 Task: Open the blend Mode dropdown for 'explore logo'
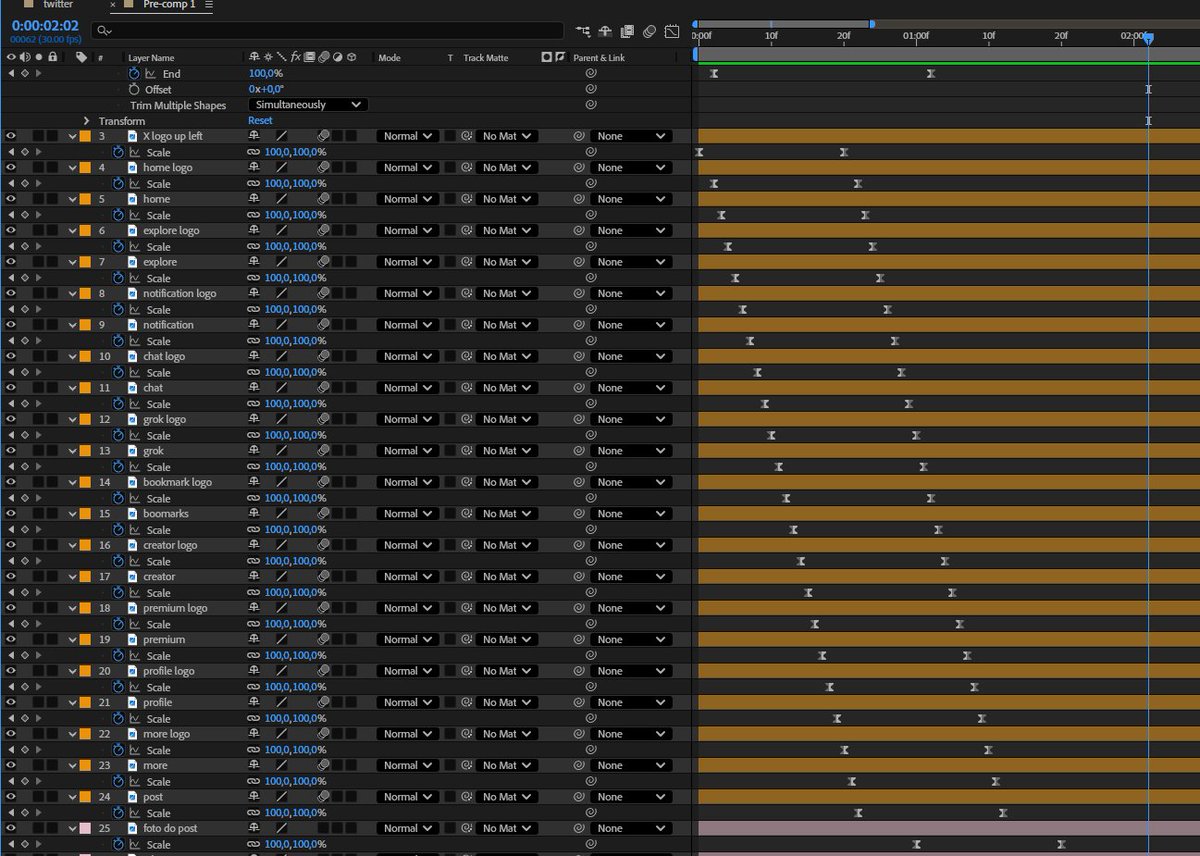point(407,230)
